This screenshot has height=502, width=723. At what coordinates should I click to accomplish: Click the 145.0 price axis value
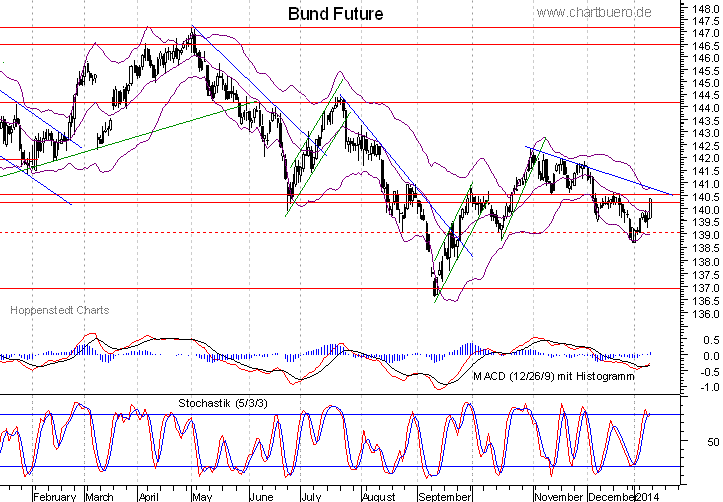(705, 83)
